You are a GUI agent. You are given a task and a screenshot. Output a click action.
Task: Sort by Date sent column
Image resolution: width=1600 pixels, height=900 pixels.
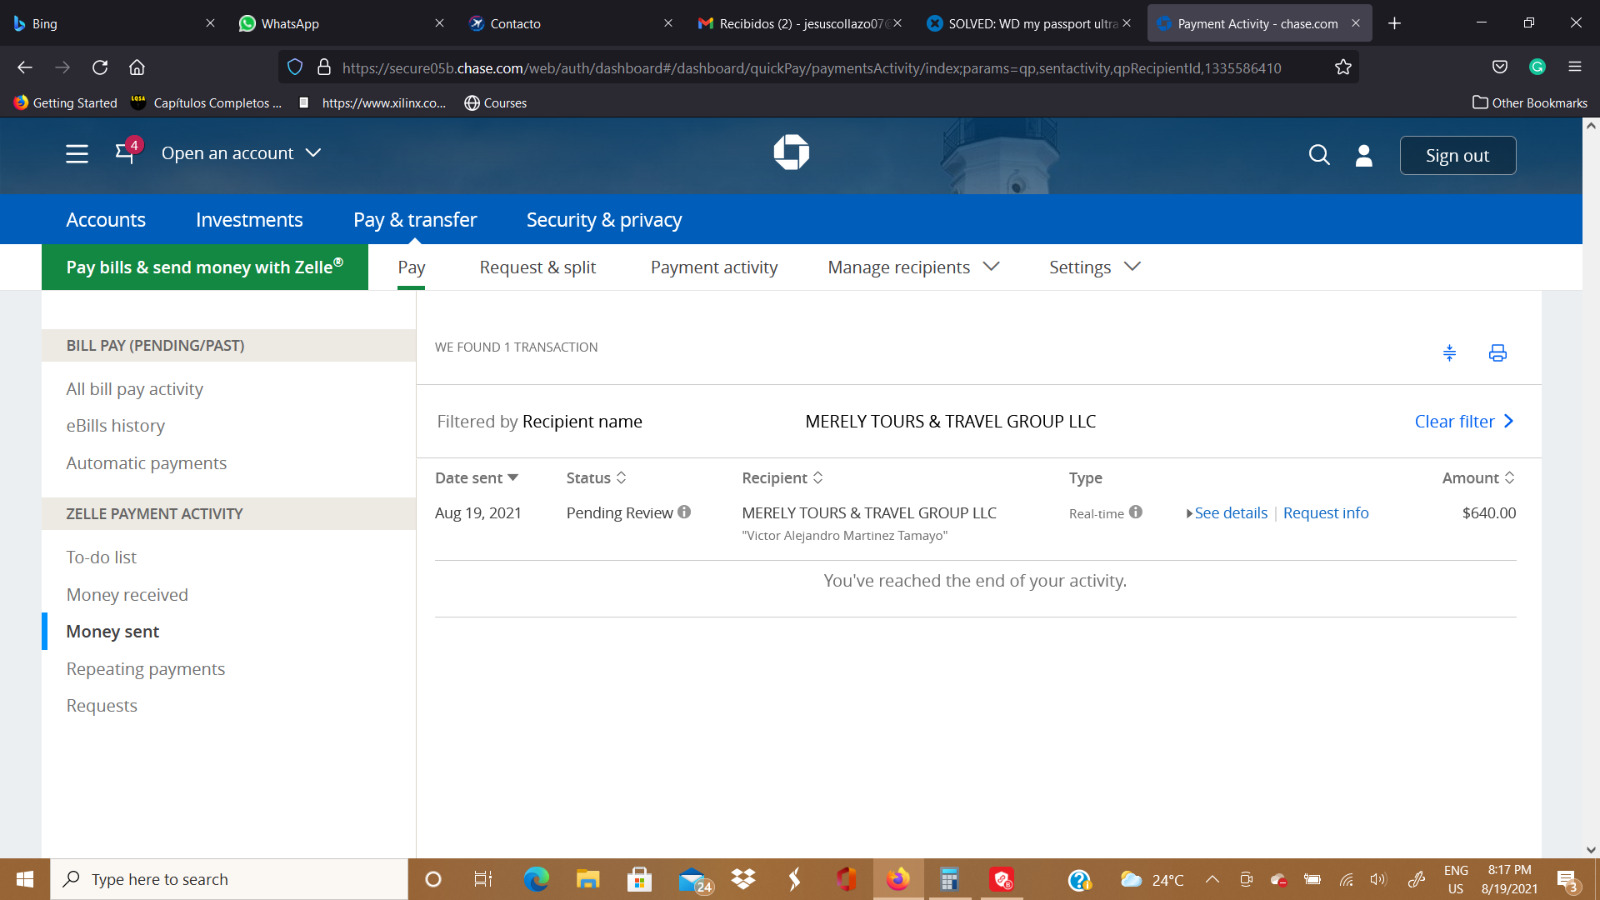(477, 478)
